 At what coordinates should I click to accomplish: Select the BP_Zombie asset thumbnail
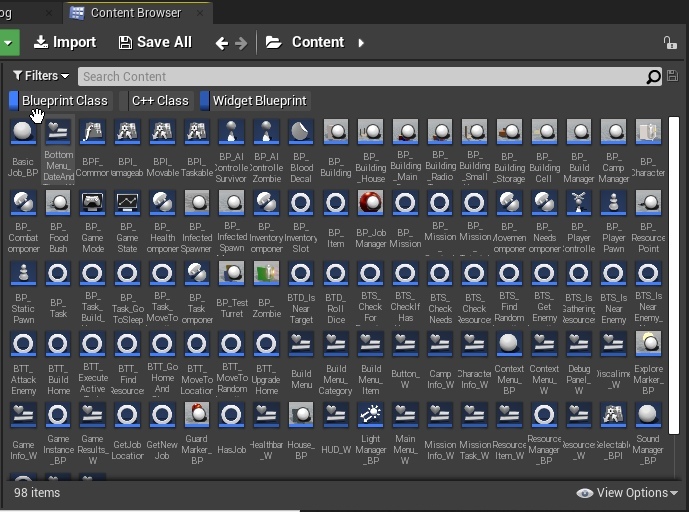(x=266, y=273)
